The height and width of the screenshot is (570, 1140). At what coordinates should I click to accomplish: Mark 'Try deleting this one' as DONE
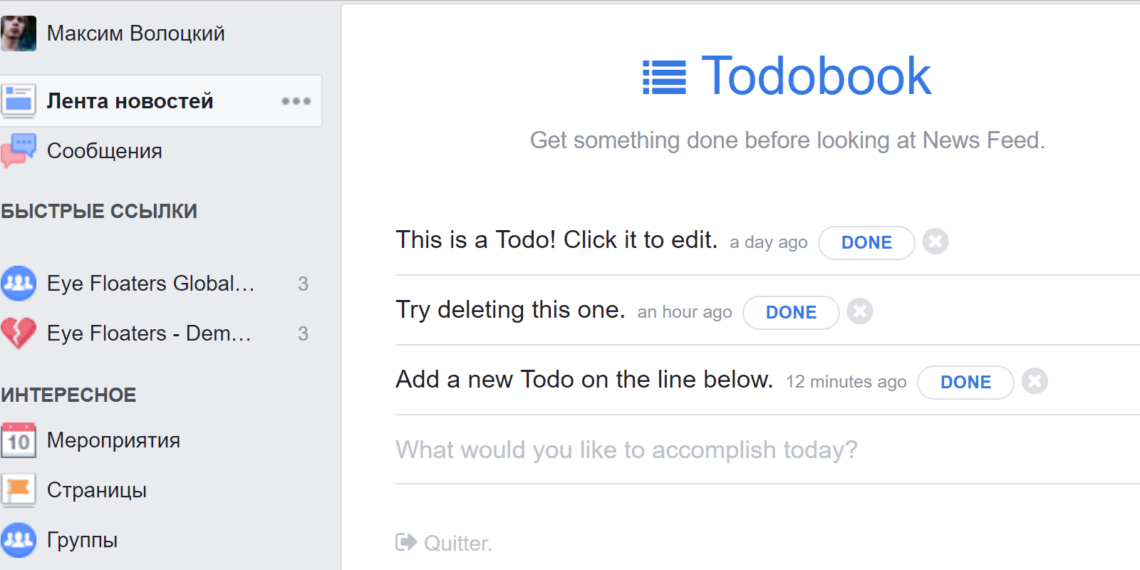791,312
